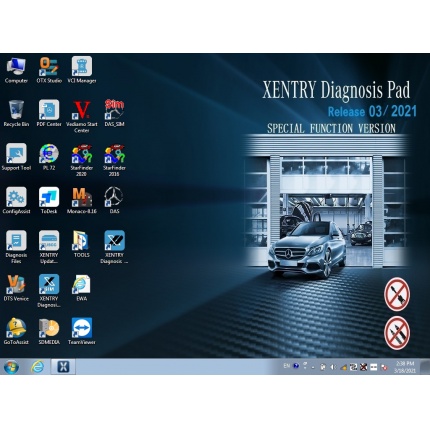430x430 pixels.
Task: Open the EWA web shortcut
Action: tap(82, 288)
